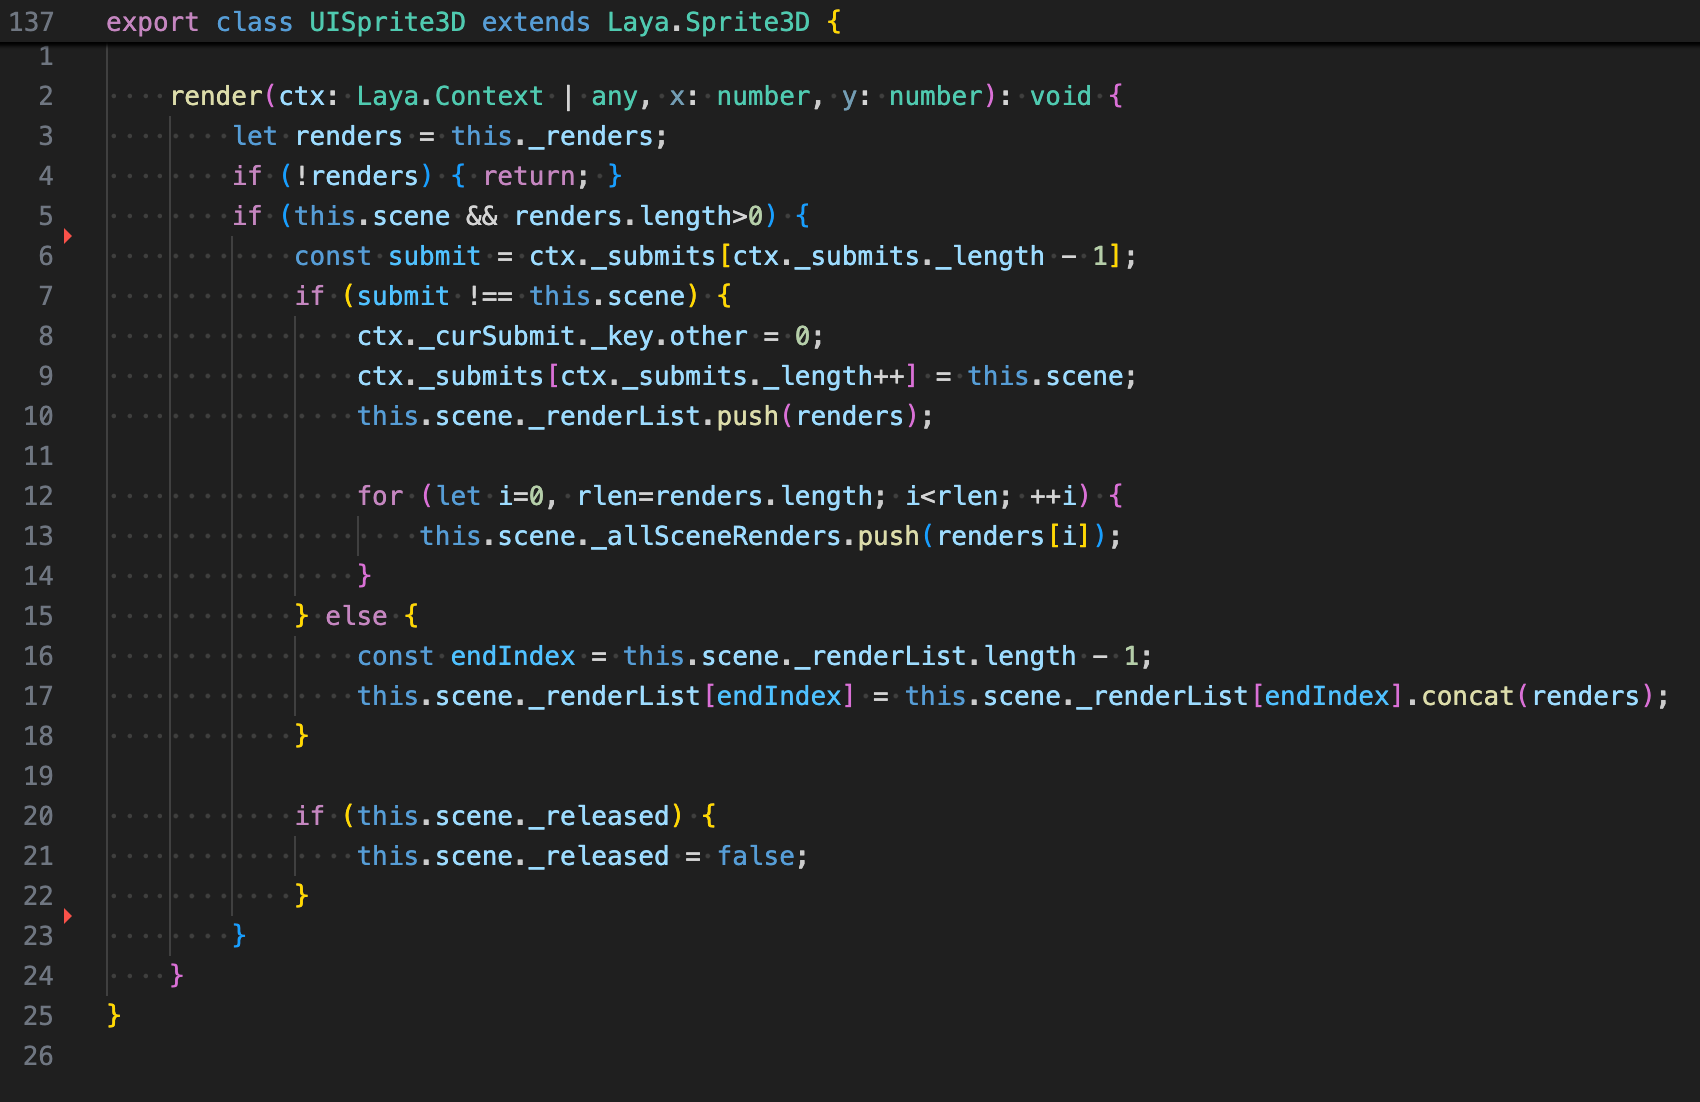Click line number 26 at the bottom
This screenshot has width=1700, height=1102.
38,1056
